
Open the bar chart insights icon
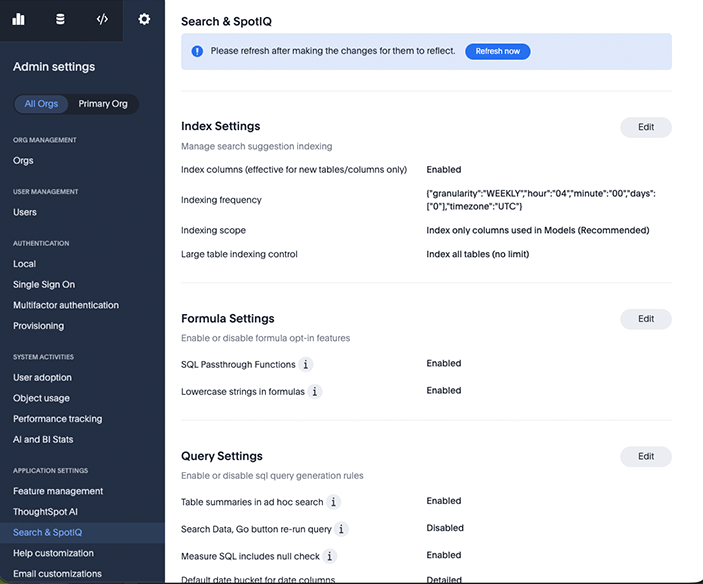pyautogui.click(x=18, y=19)
